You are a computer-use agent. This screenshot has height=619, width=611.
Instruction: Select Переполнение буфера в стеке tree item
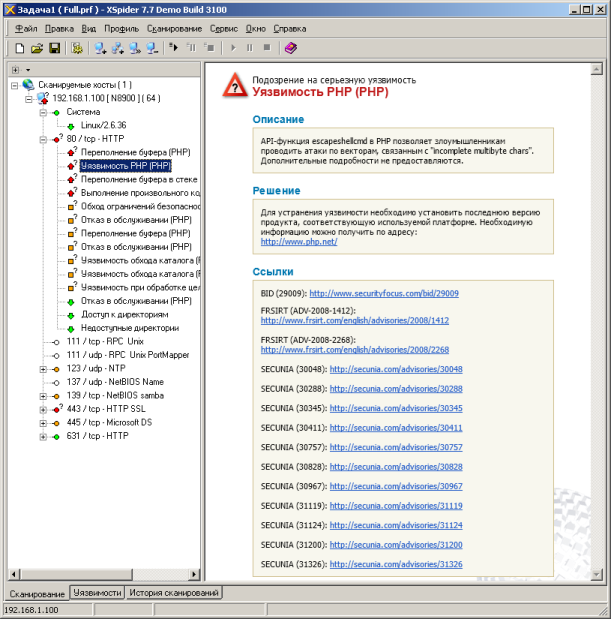(139, 179)
